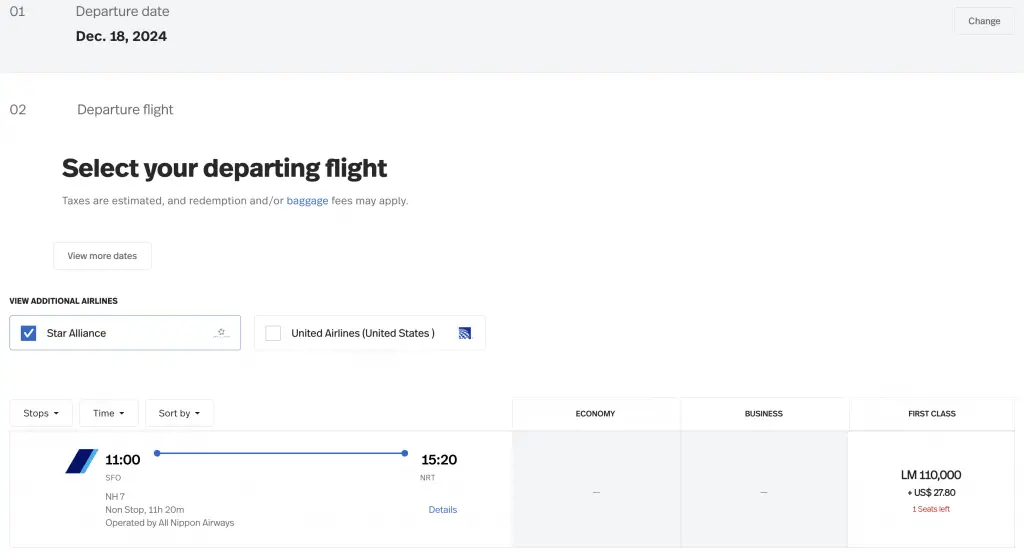Show flight Details for NH 7
The width and height of the screenshot is (1024, 553).
442,510
